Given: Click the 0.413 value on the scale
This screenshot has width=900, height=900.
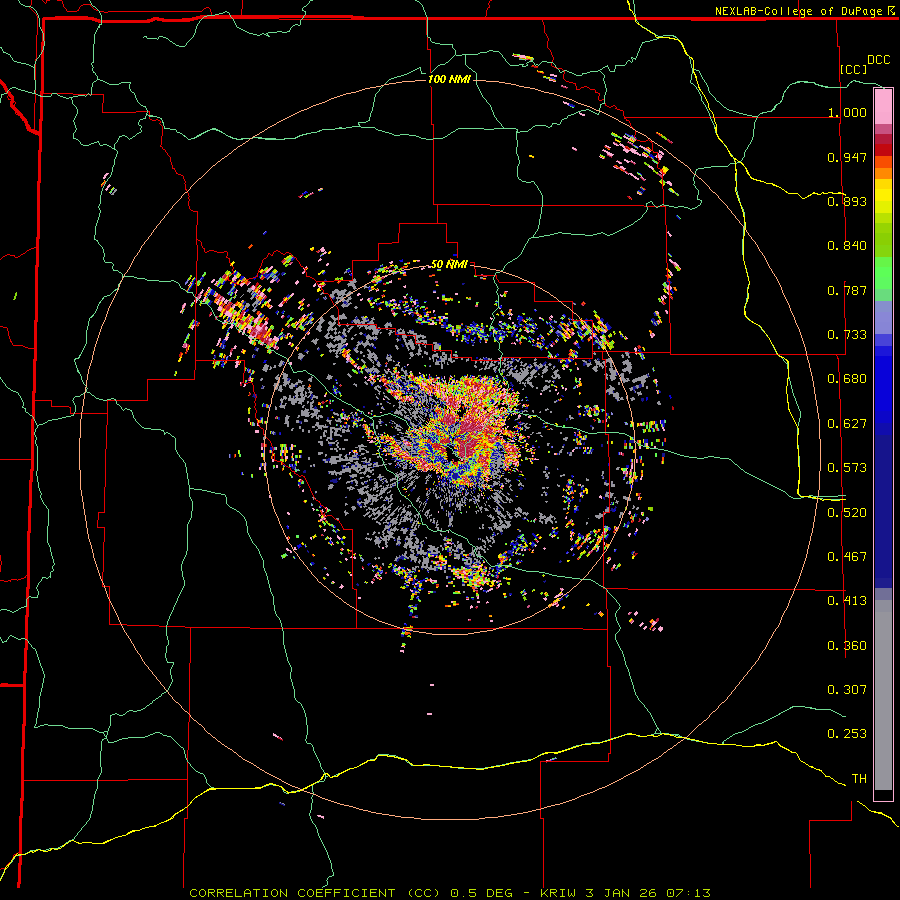Looking at the screenshot, I should pyautogui.click(x=847, y=601).
